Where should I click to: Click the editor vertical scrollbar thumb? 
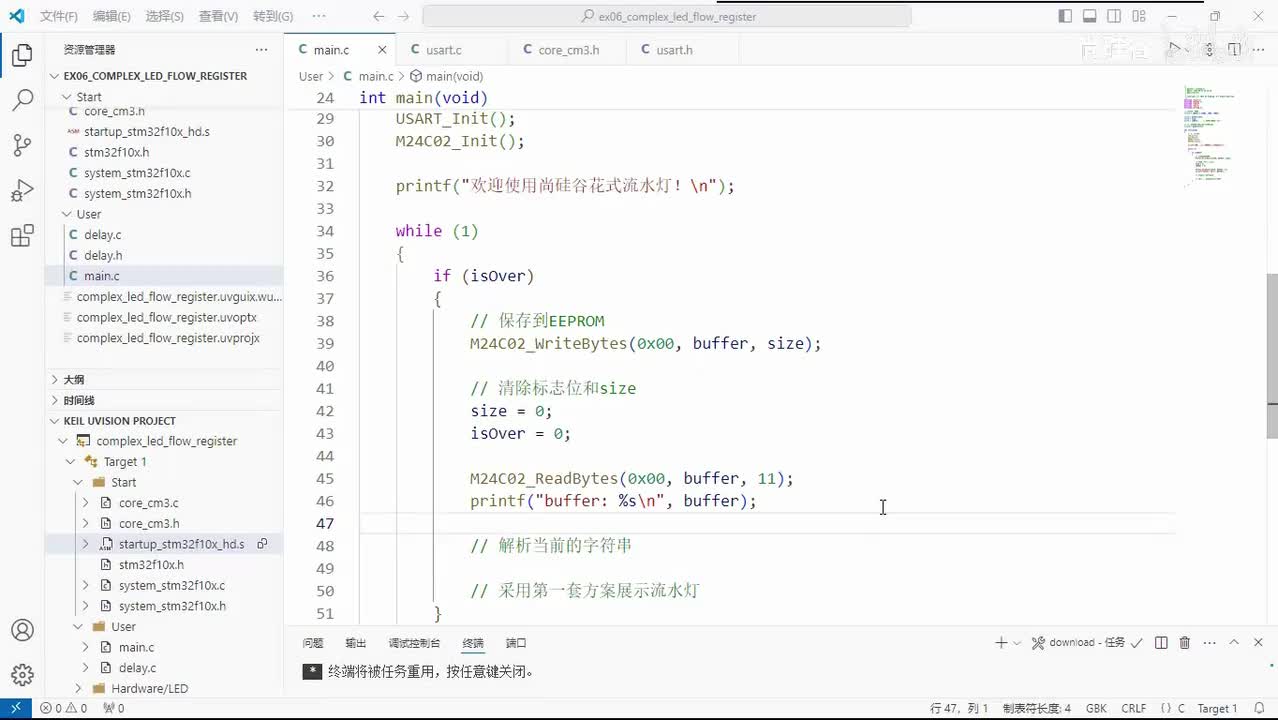coord(1272,356)
